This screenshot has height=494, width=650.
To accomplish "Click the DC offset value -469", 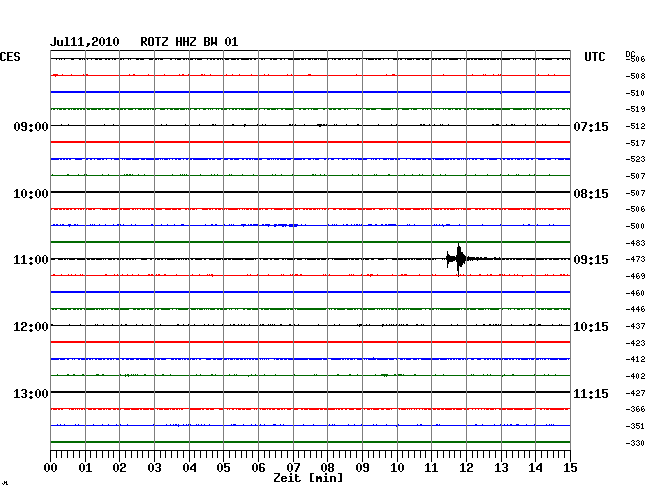I will tap(635, 276).
